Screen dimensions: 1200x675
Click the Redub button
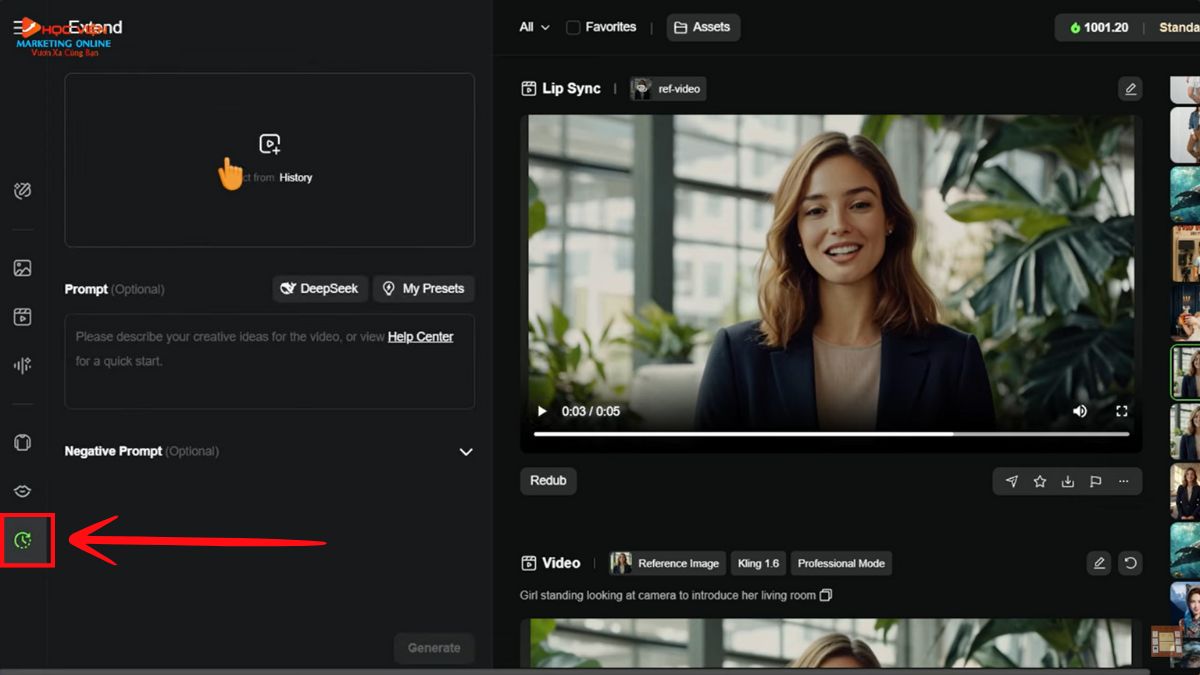[x=548, y=481]
